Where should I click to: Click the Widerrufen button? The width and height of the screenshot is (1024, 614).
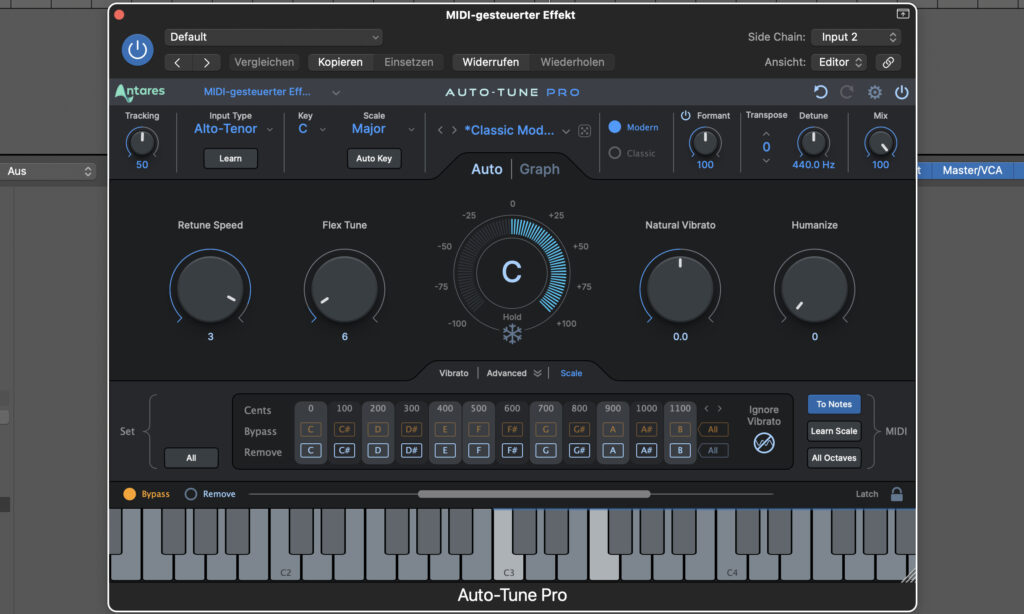tap(490, 62)
